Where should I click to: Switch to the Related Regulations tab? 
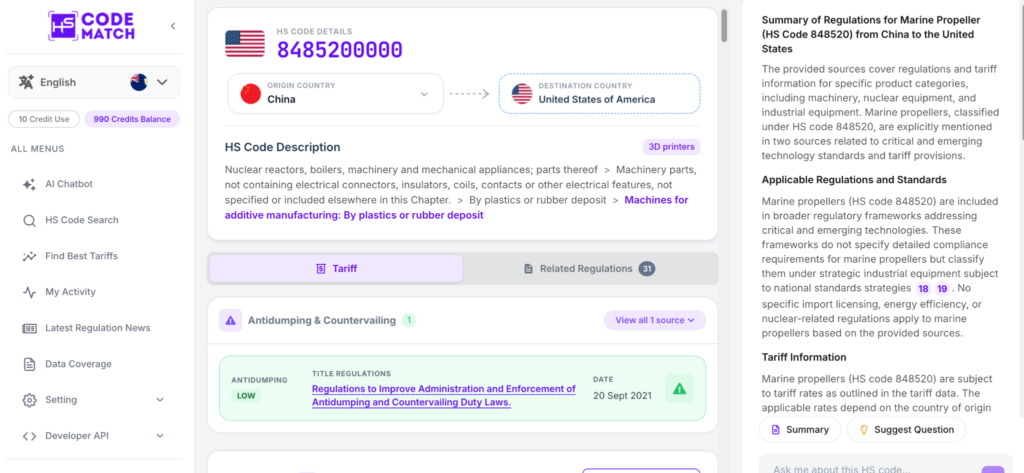[590, 269]
